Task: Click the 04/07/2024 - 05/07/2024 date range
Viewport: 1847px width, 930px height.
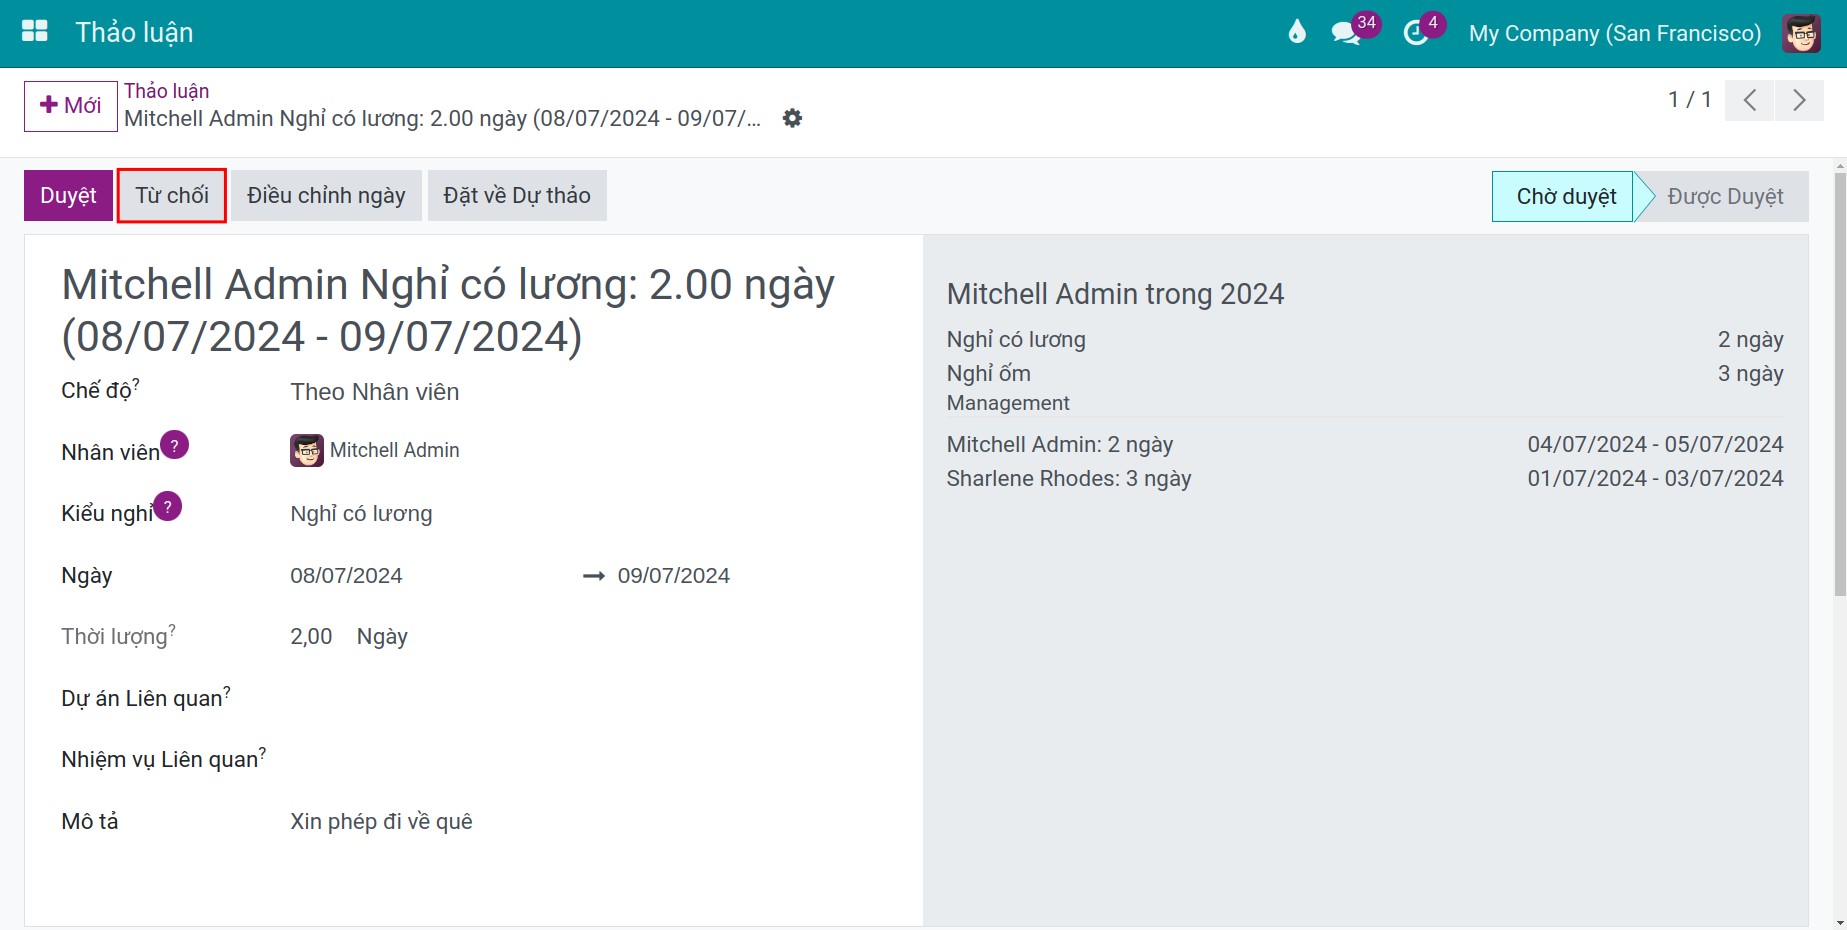Action: tap(1655, 445)
